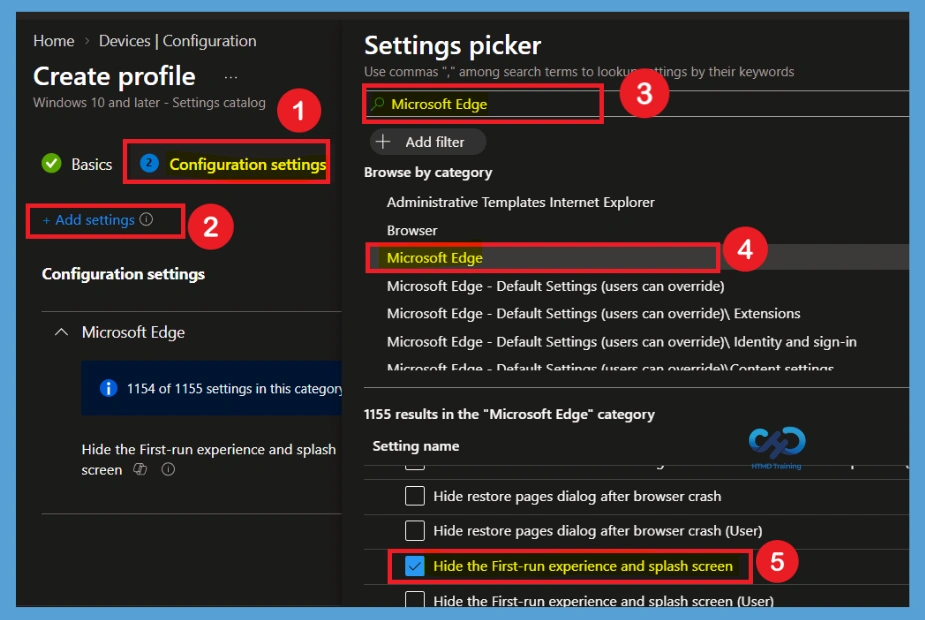Click the info icon beside splash screen setting
925x620 pixels.
tap(168, 470)
